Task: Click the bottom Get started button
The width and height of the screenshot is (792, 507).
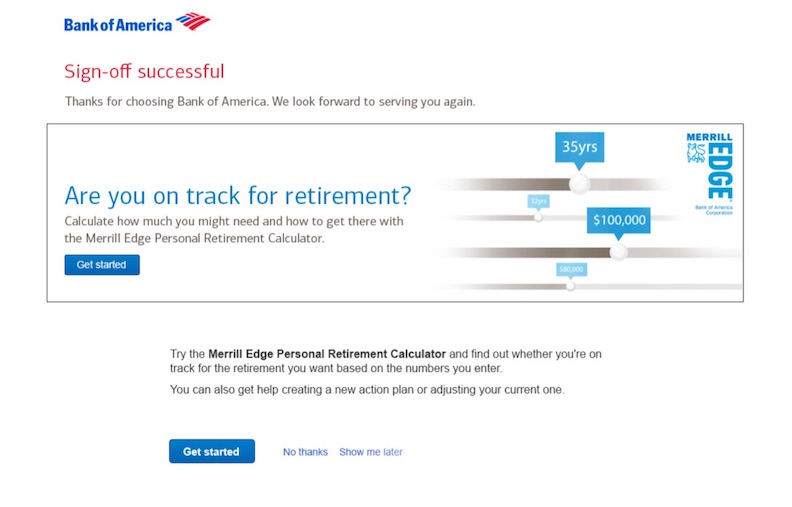Action: coord(212,451)
